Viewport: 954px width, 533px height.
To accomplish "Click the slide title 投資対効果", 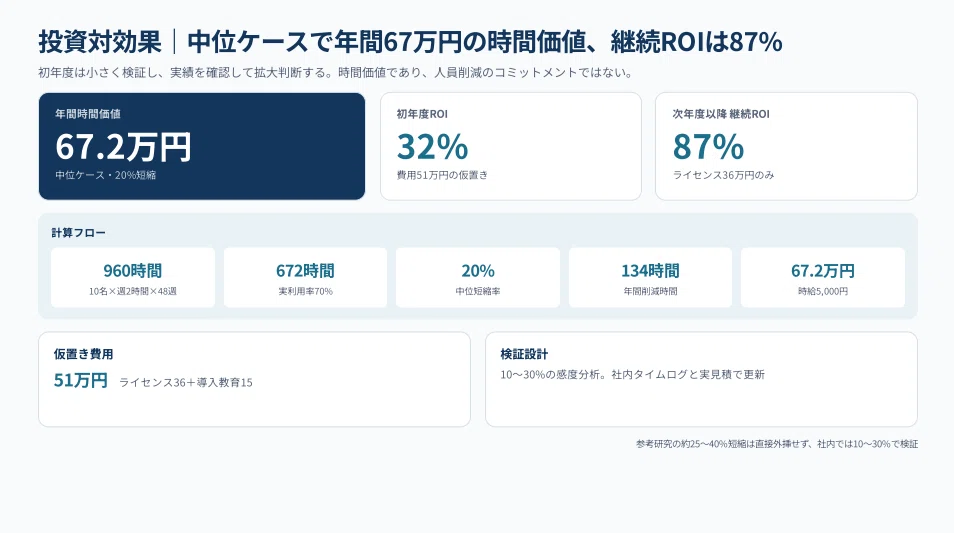I will pyautogui.click(x=100, y=42).
